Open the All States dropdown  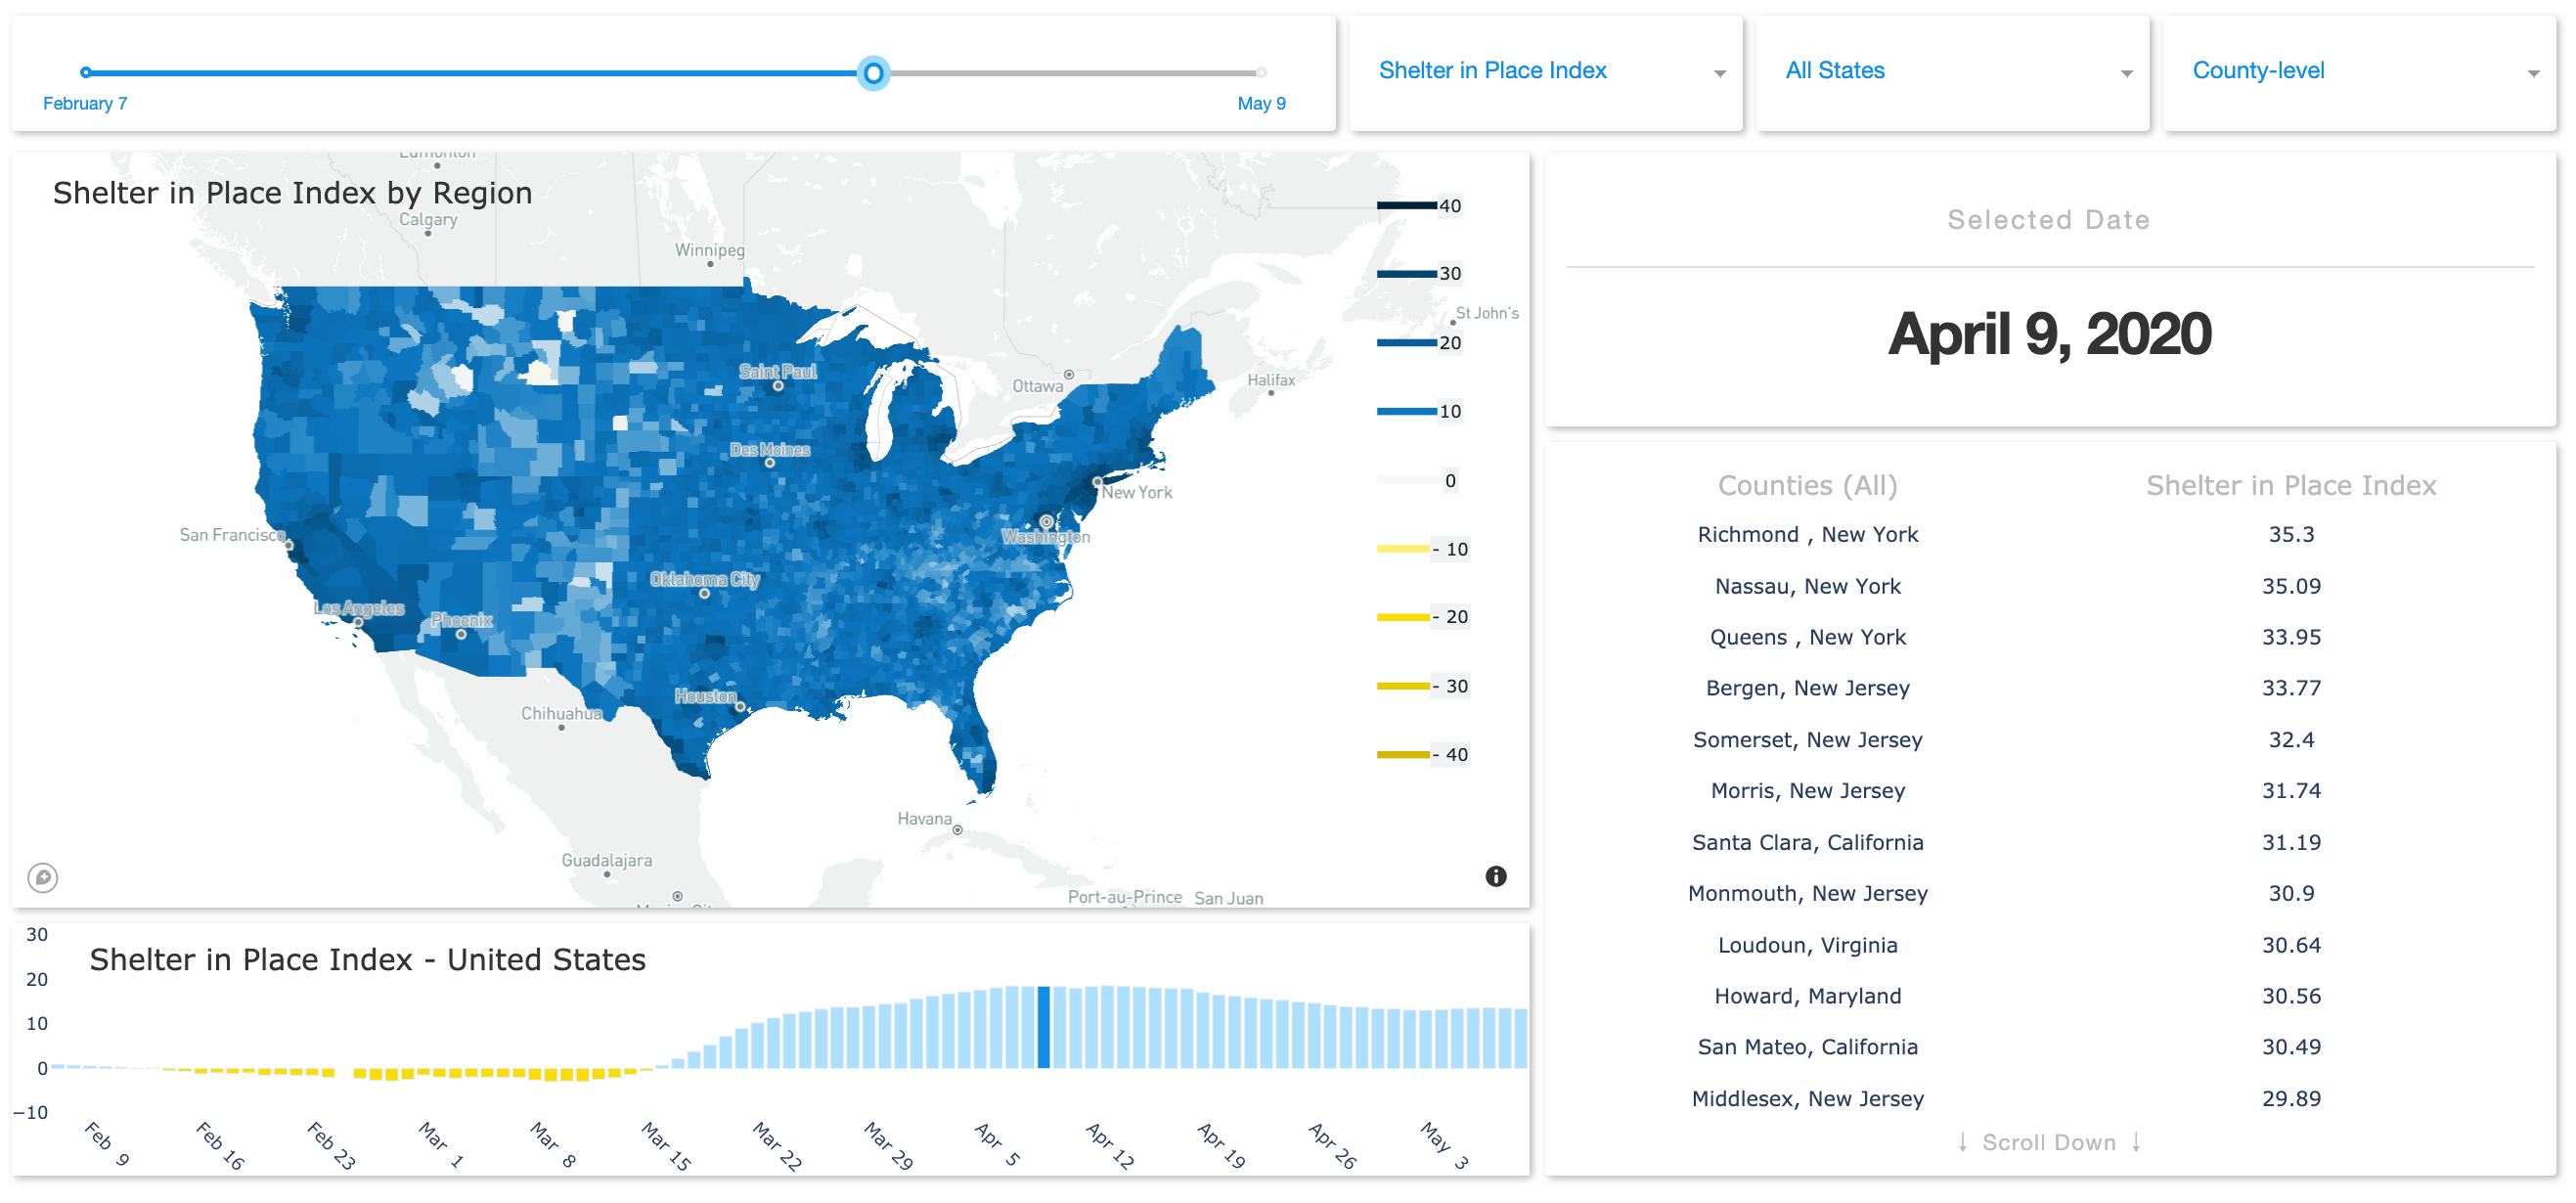click(x=1952, y=72)
